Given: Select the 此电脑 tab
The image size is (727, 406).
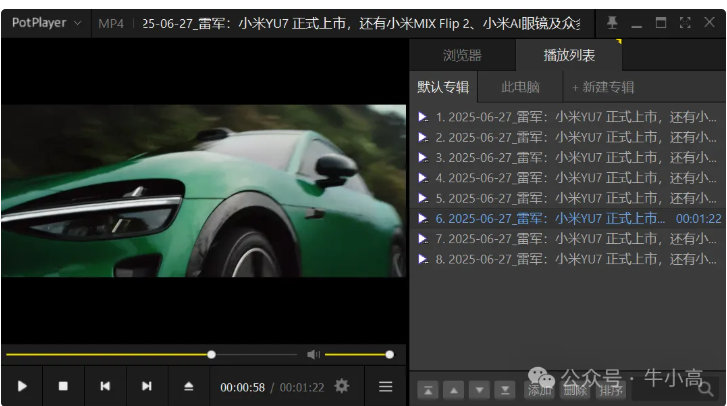Looking at the screenshot, I should 520,87.
